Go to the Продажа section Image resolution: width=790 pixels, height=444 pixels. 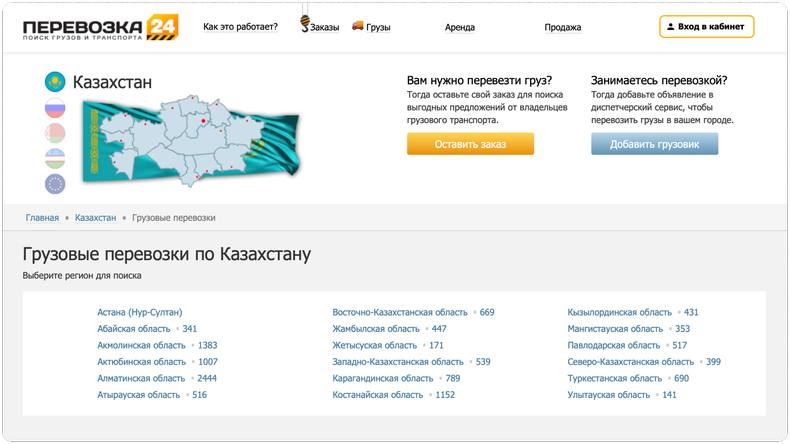point(563,27)
